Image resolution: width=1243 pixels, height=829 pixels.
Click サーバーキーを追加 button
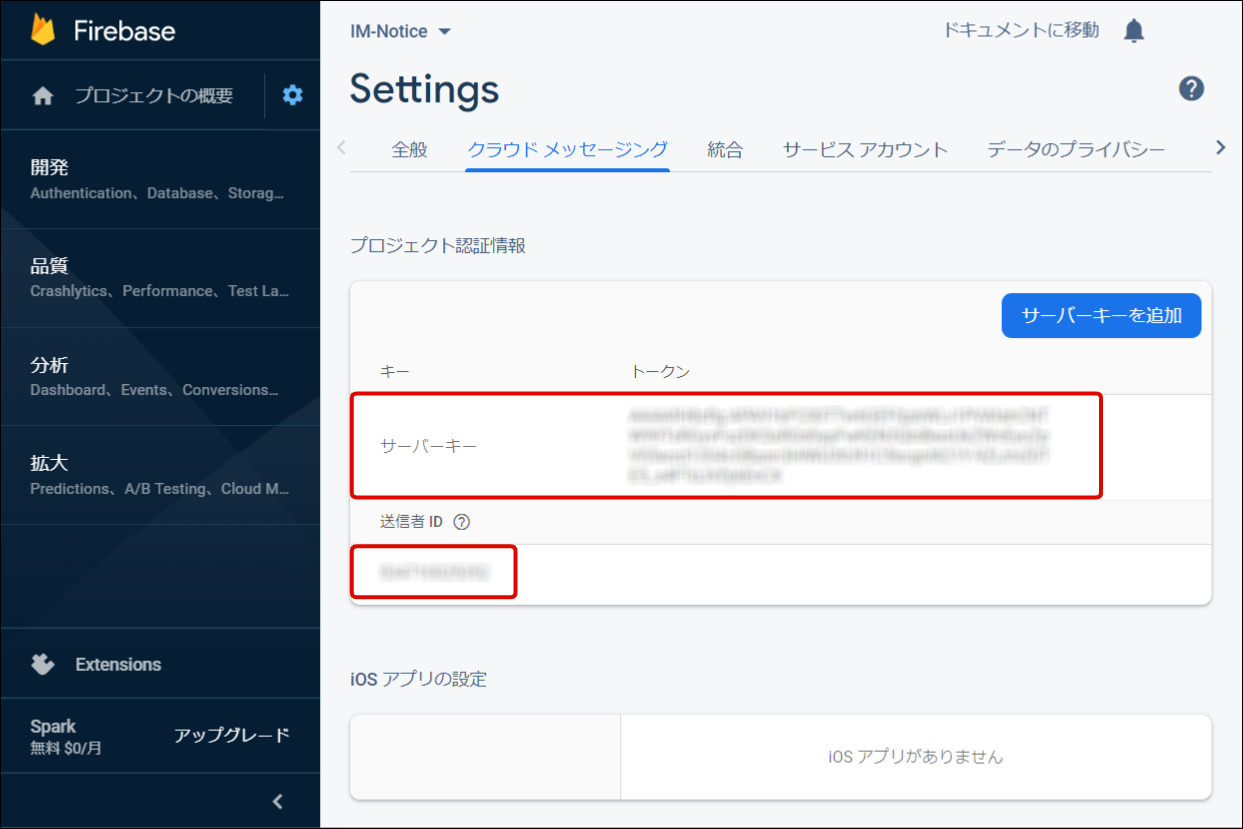click(1101, 316)
